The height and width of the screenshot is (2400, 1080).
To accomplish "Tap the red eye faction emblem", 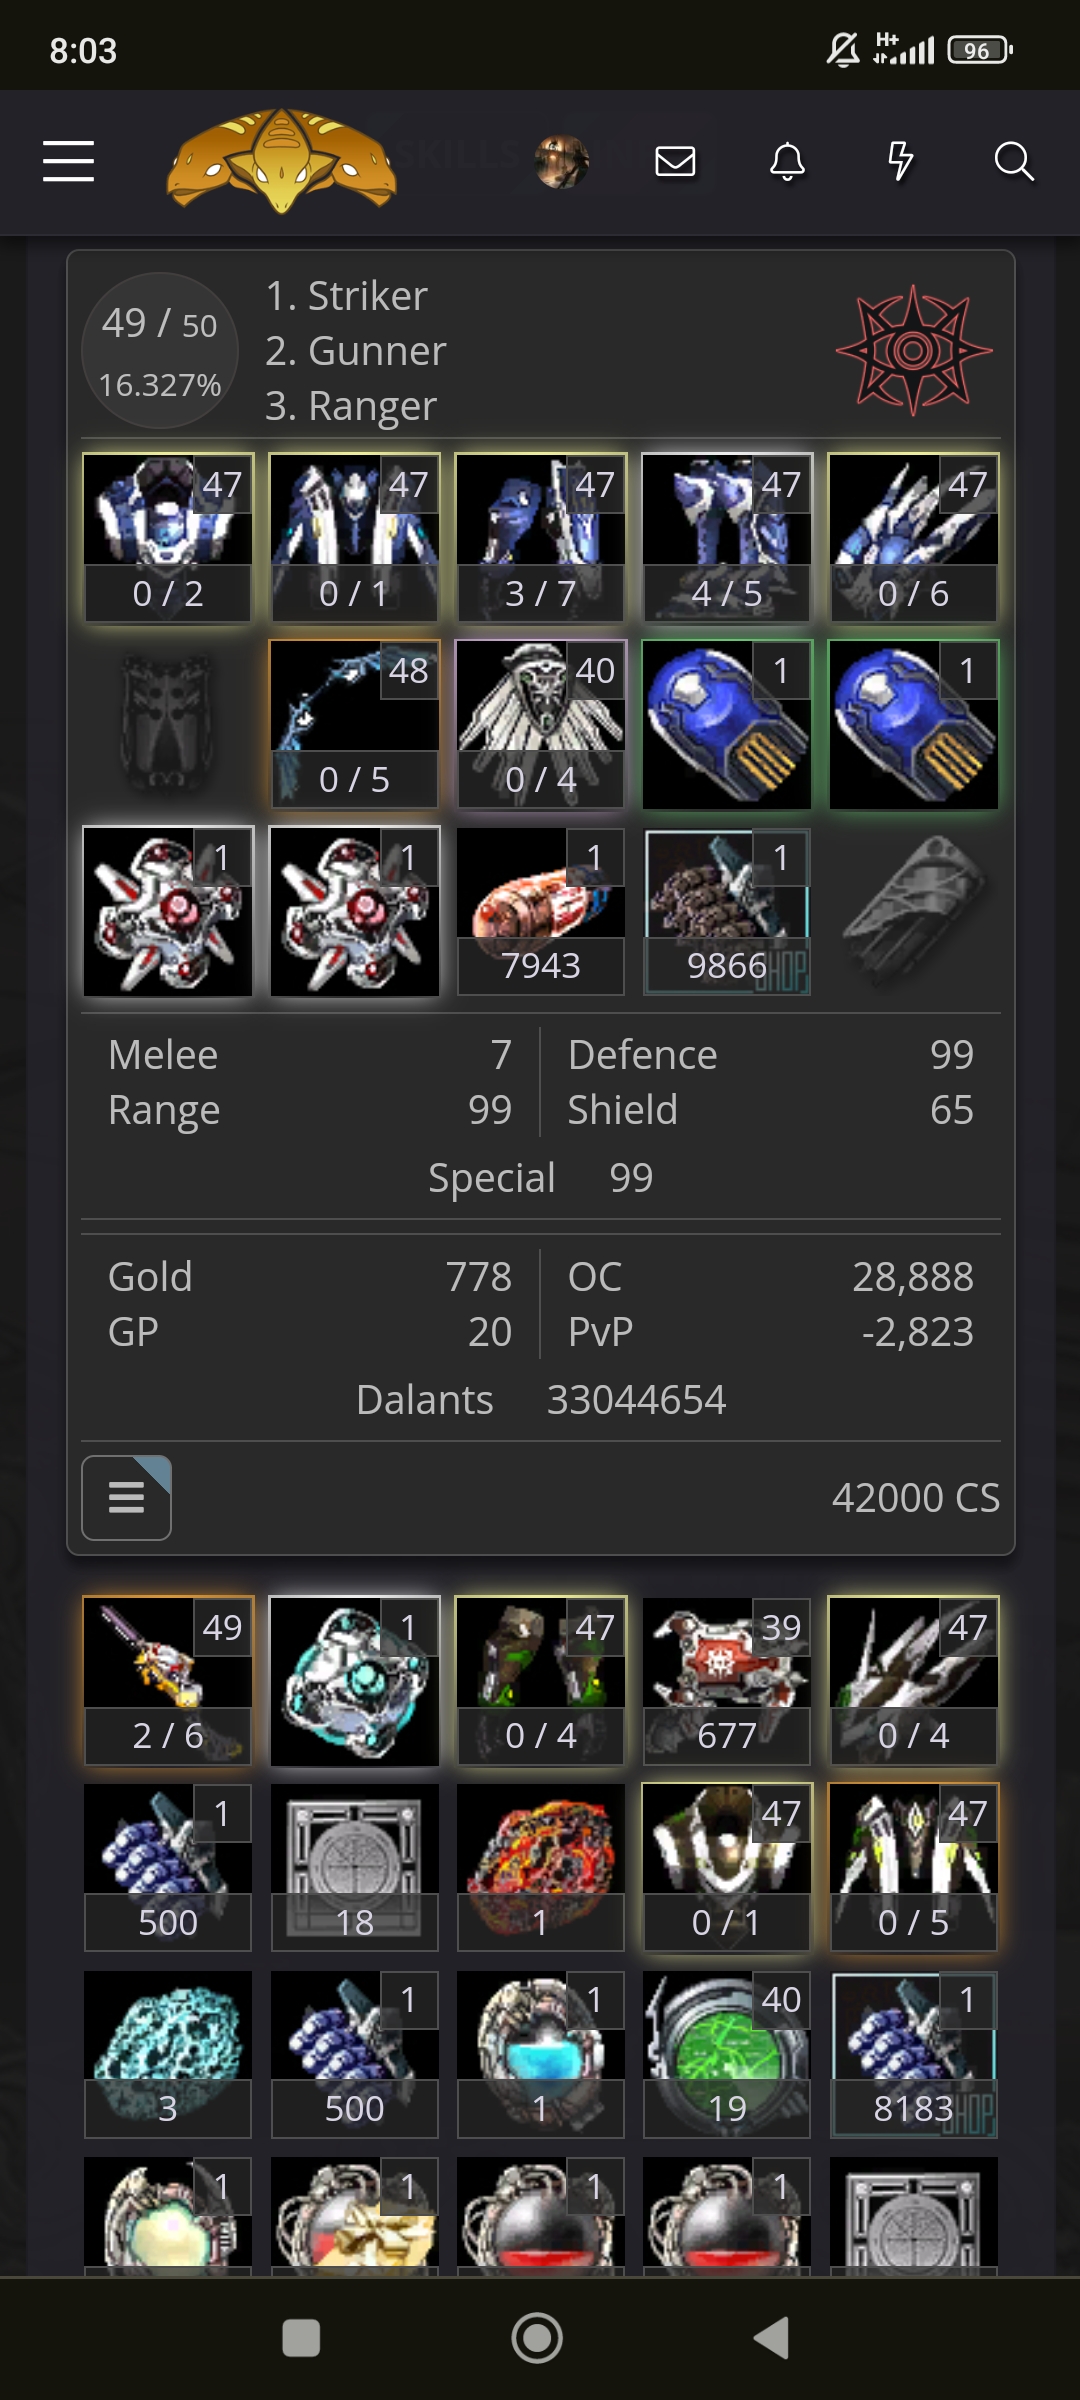I will click(913, 350).
